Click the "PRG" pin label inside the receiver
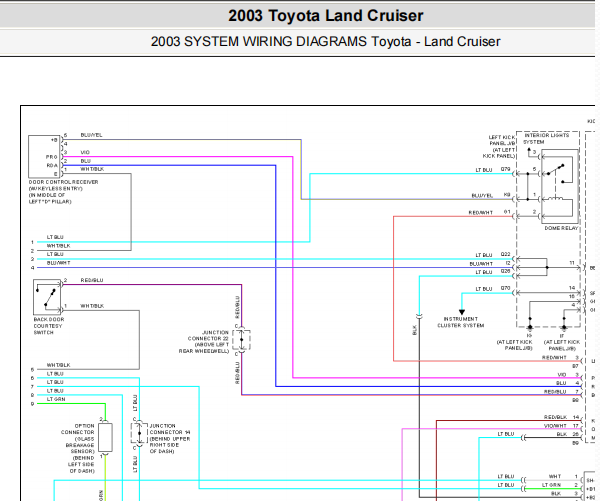Image resolution: width=600 pixels, height=501 pixels. point(51,157)
